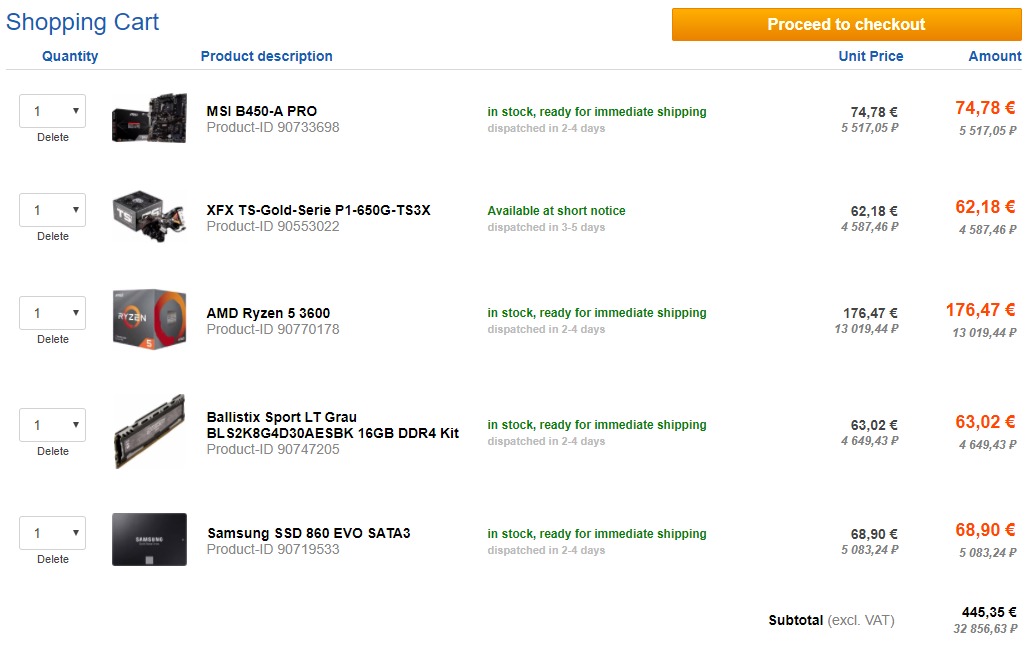Viewport: 1034px width, 649px height.
Task: Click the XFX power supply product image
Action: click(x=149, y=217)
